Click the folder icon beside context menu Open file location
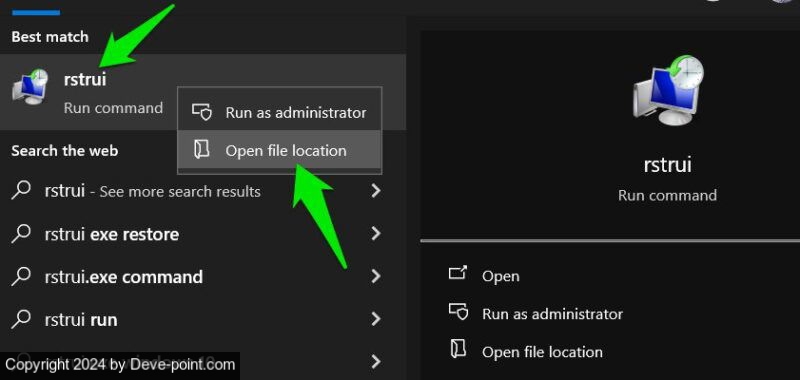The image size is (800, 380). coord(202,150)
